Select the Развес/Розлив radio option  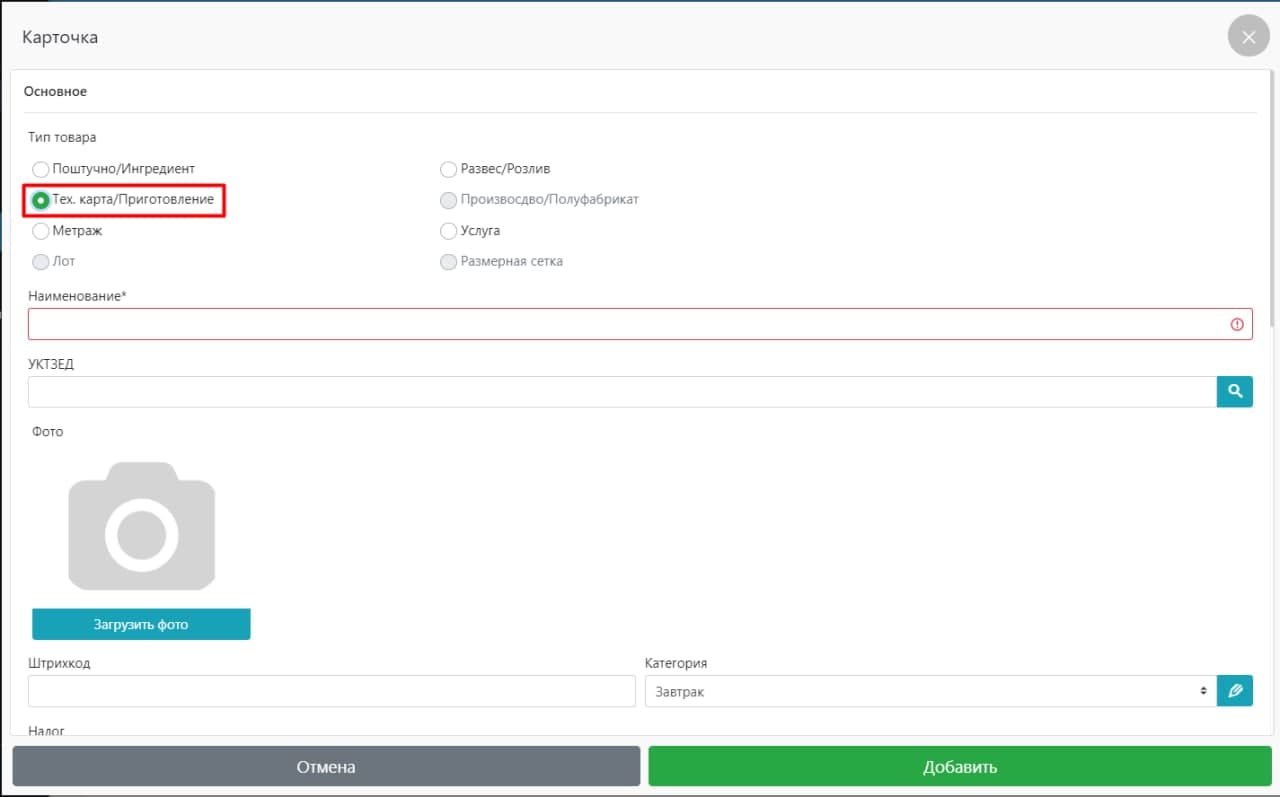pyautogui.click(x=449, y=169)
